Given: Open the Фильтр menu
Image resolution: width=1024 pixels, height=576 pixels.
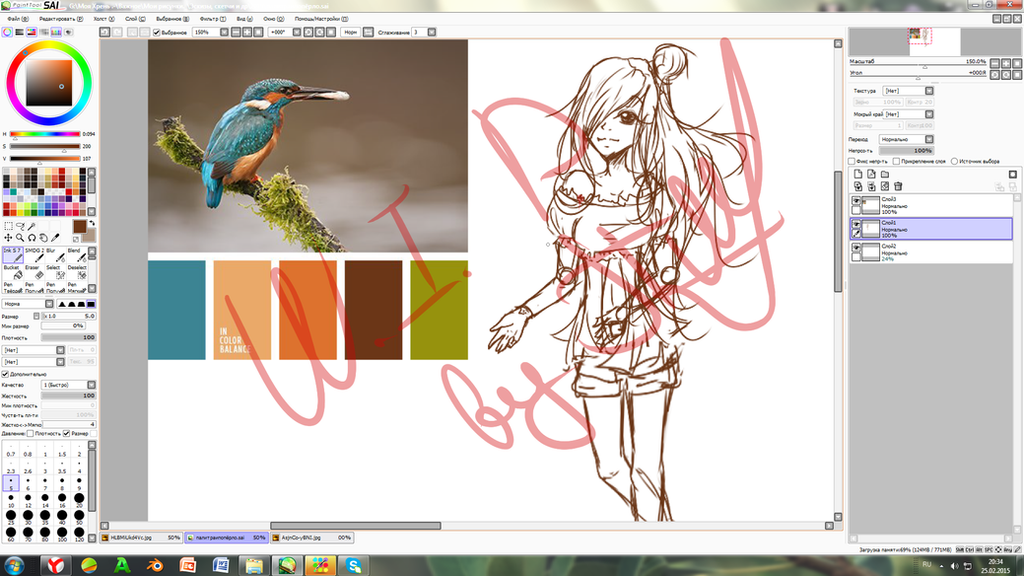Looking at the screenshot, I should 213,19.
